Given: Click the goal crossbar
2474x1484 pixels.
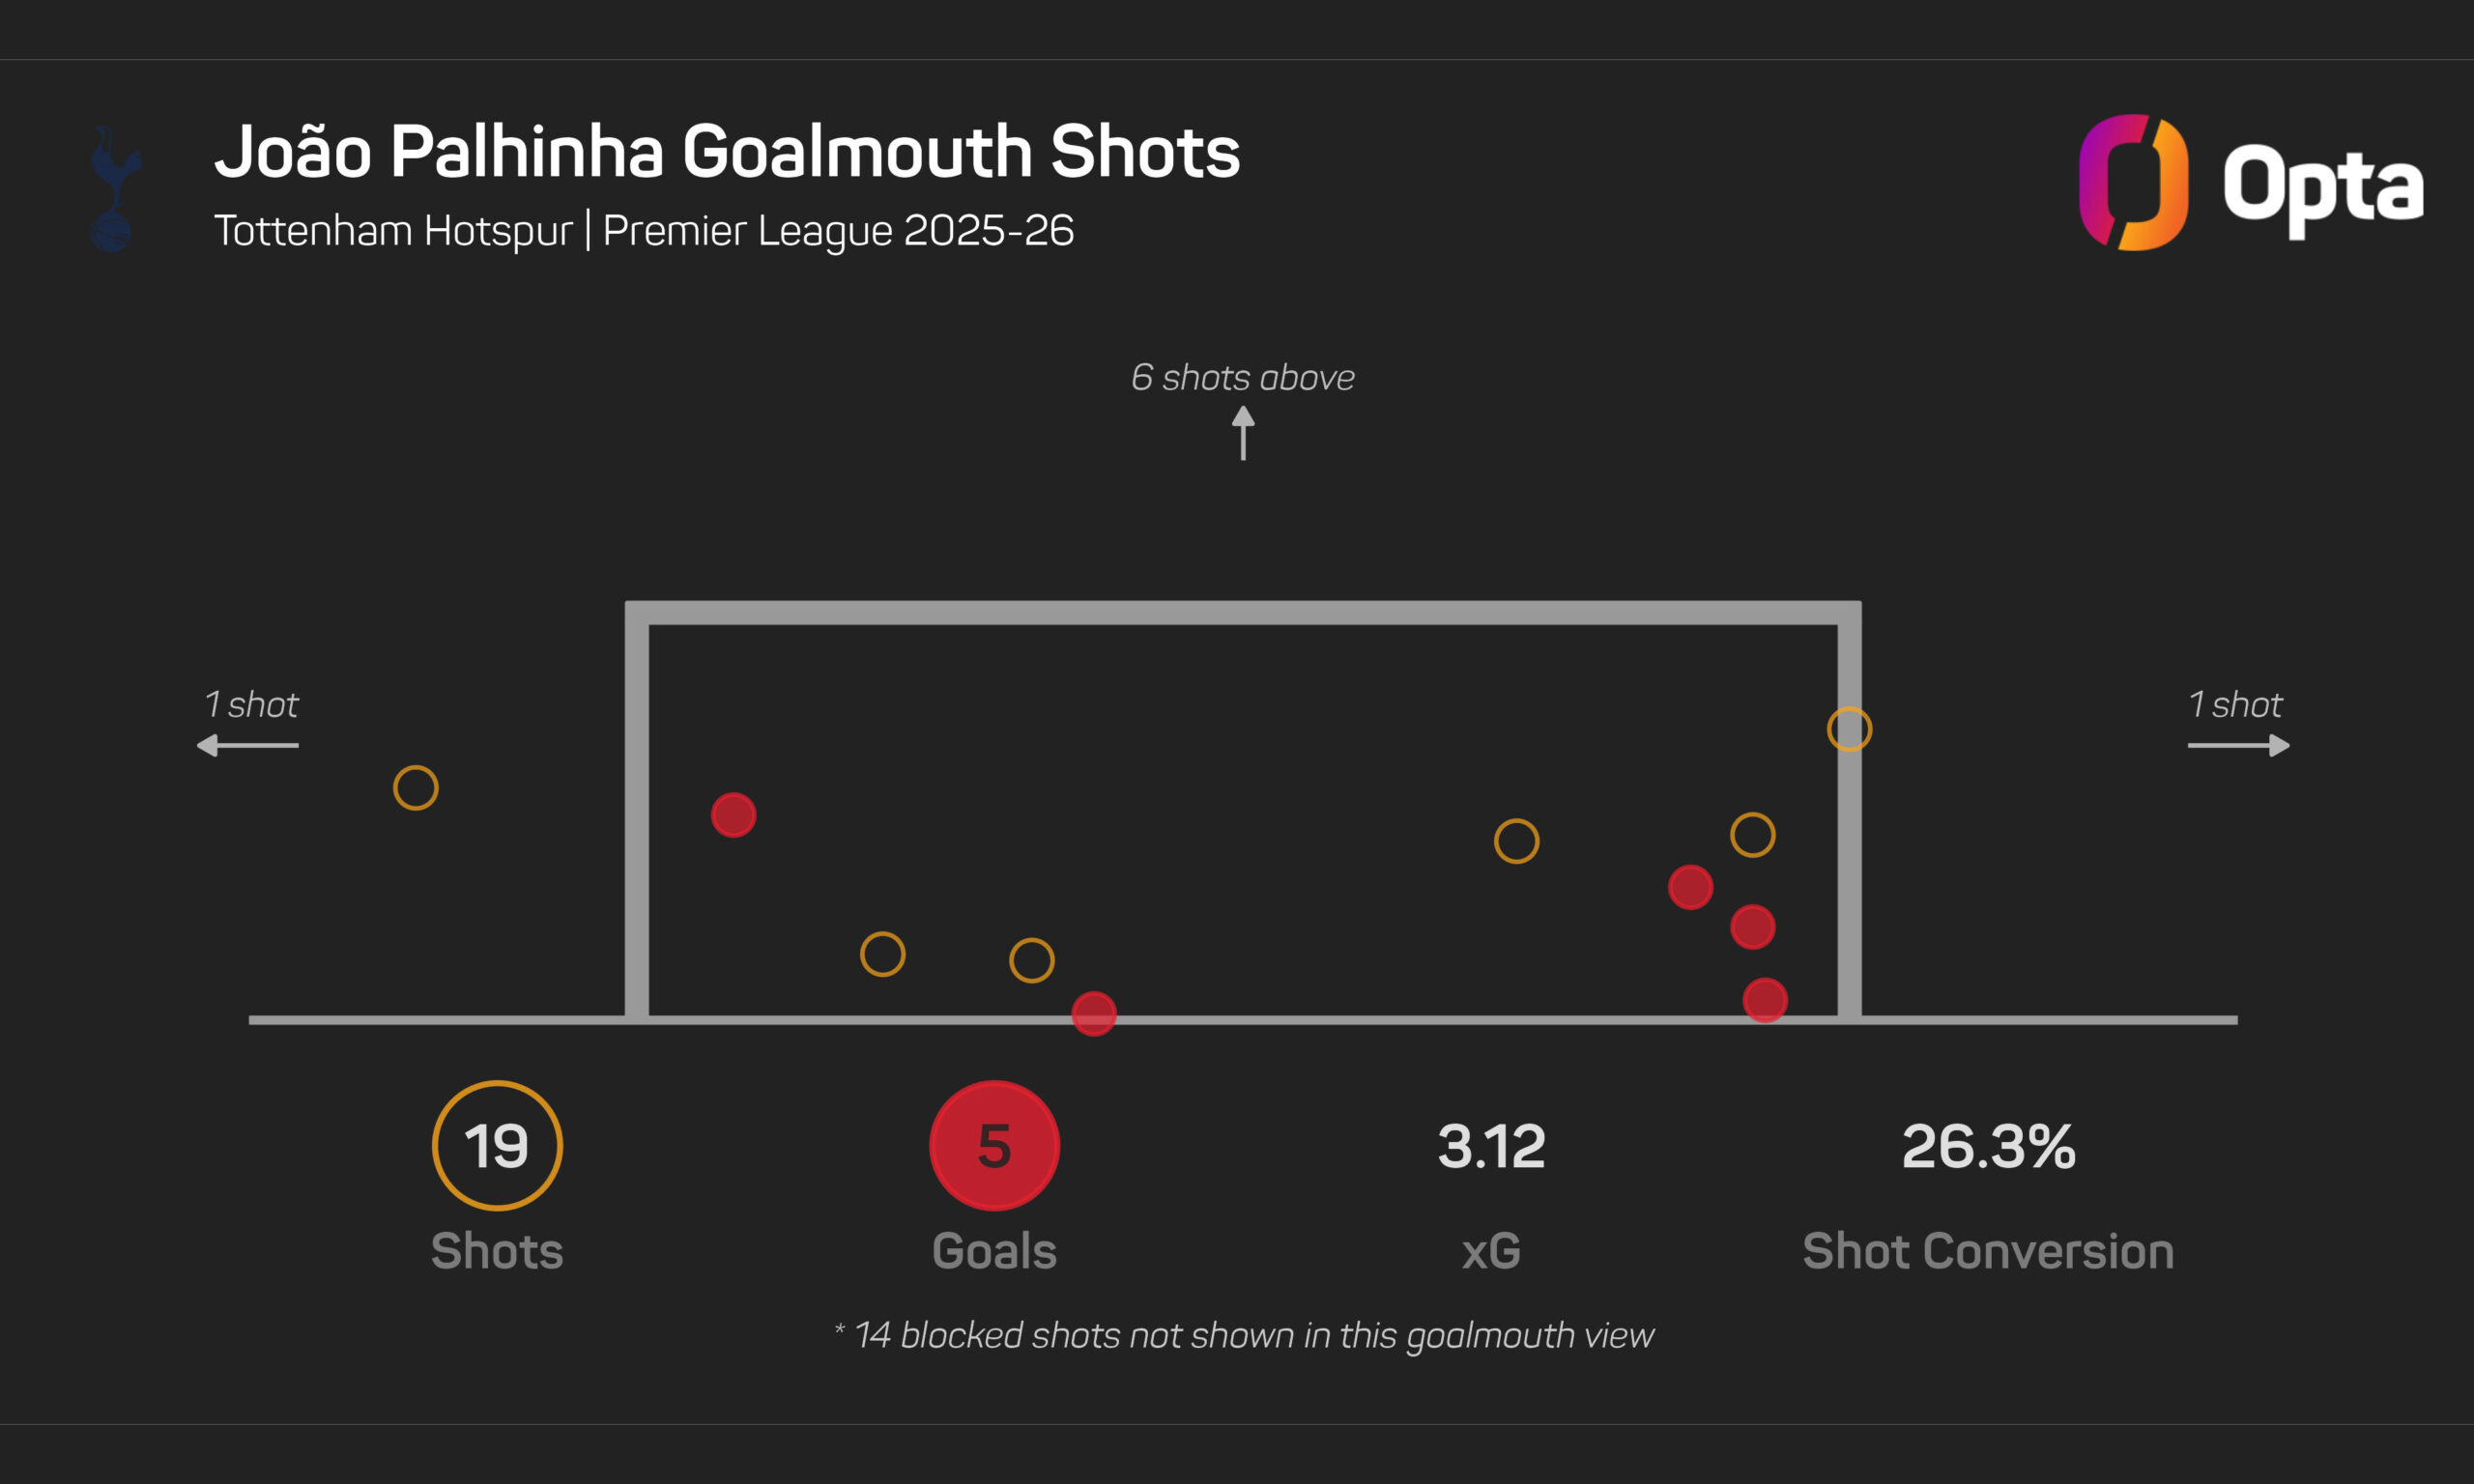Looking at the screenshot, I should point(1243,613).
